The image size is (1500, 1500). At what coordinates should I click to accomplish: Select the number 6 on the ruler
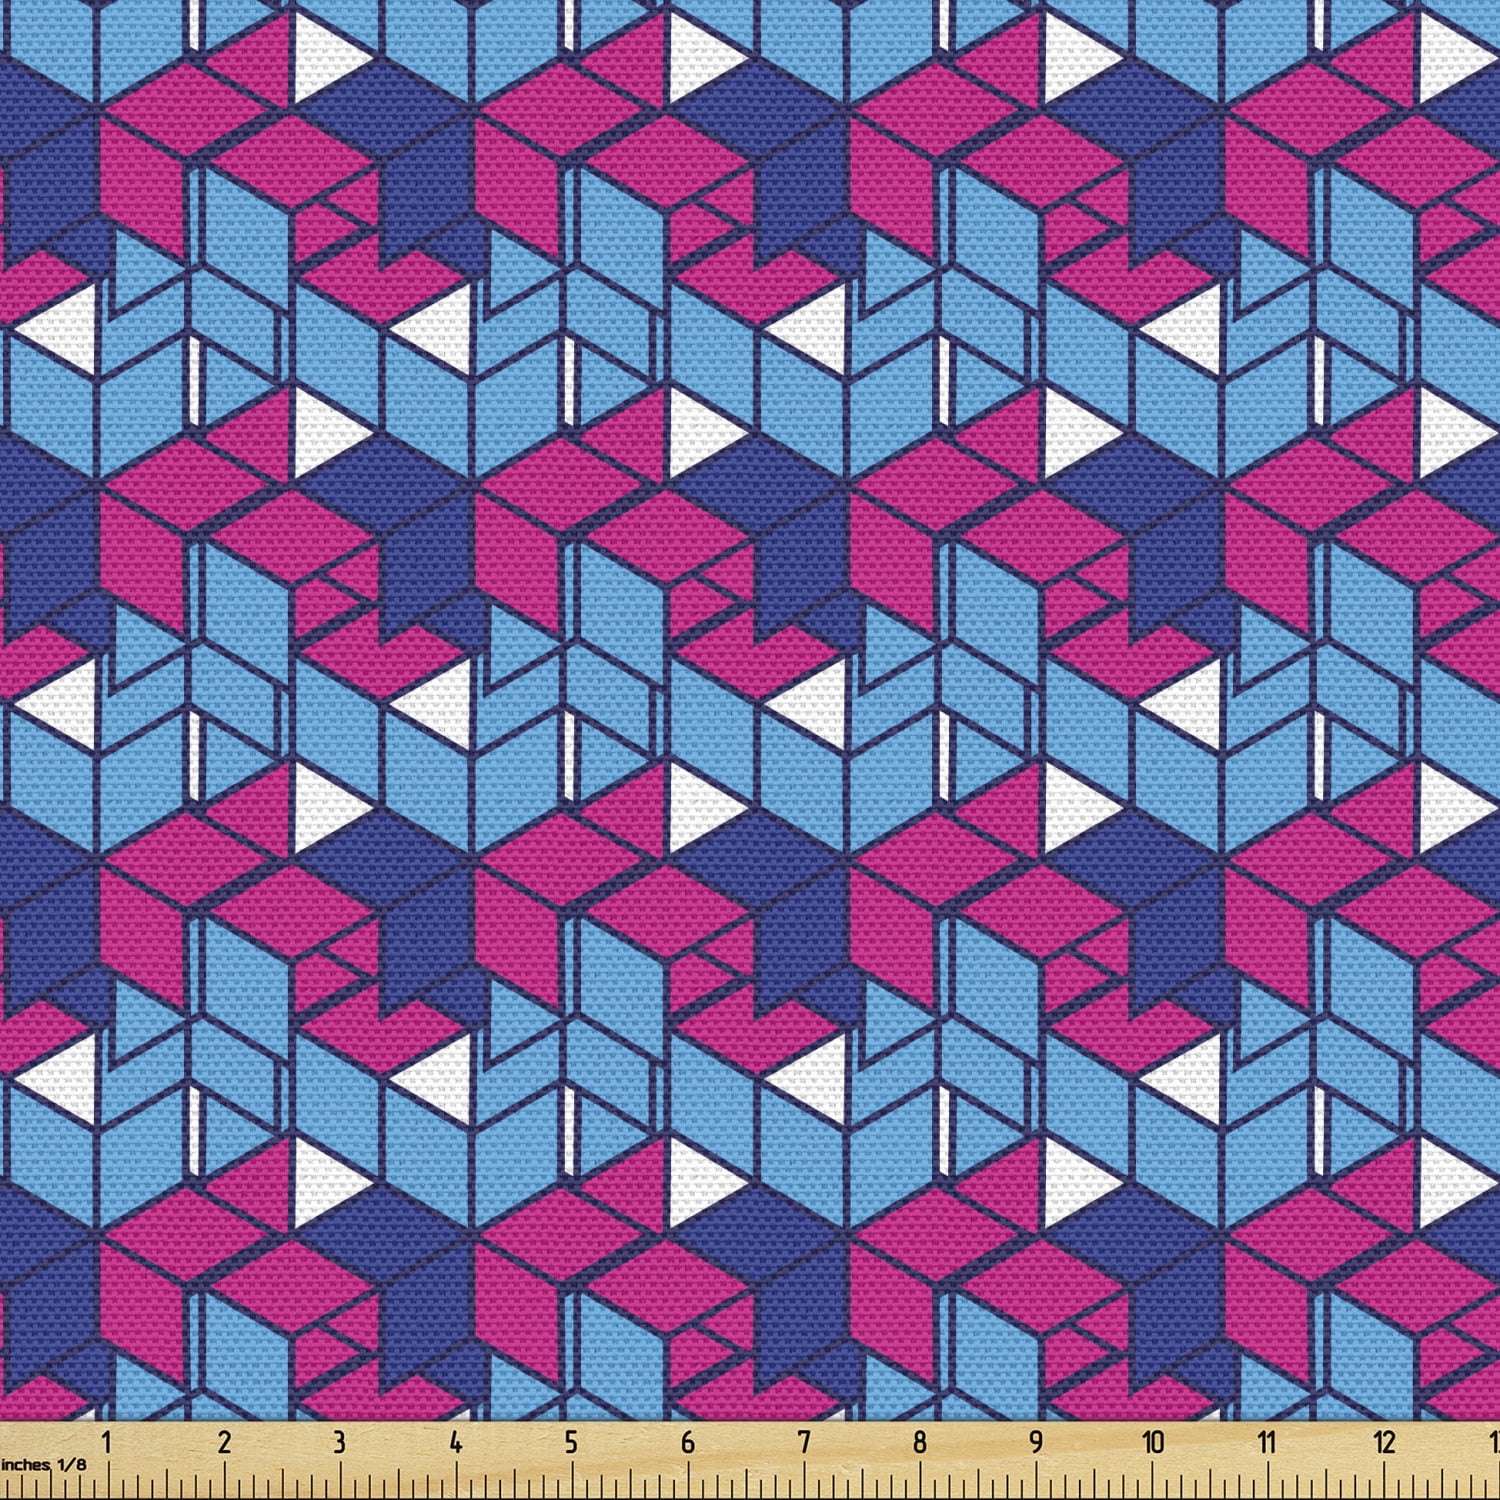pyautogui.click(x=687, y=1442)
